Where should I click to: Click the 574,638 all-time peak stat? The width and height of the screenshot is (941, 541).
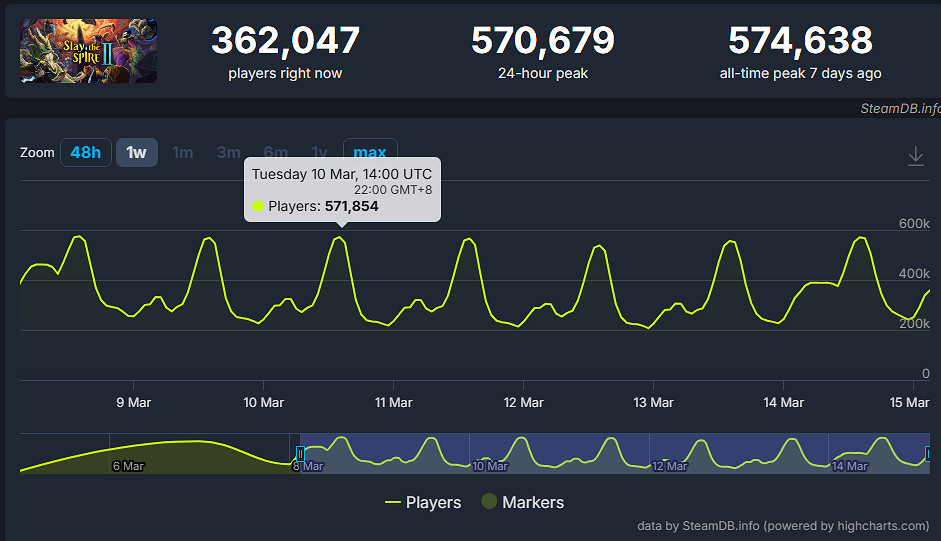pos(800,41)
